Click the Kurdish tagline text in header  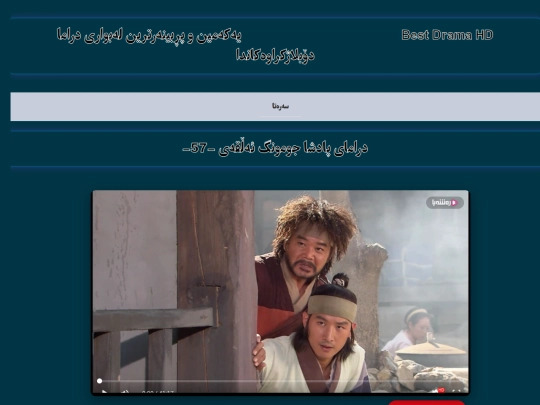[x=186, y=45]
